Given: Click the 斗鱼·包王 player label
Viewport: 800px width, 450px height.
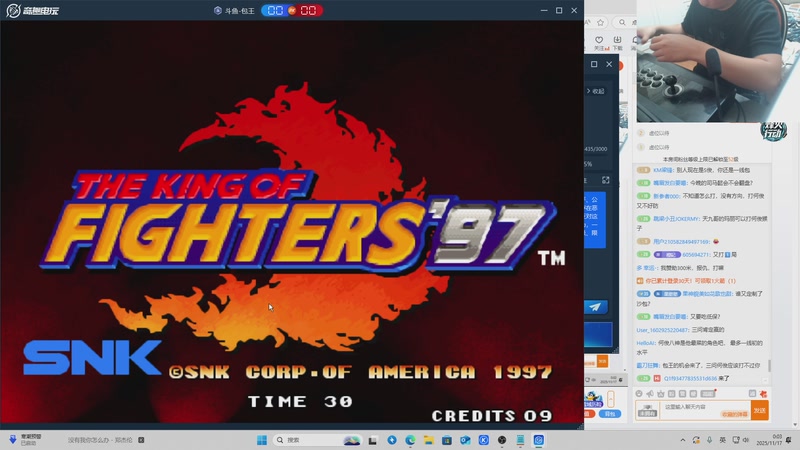Looking at the screenshot, I should [x=234, y=11].
